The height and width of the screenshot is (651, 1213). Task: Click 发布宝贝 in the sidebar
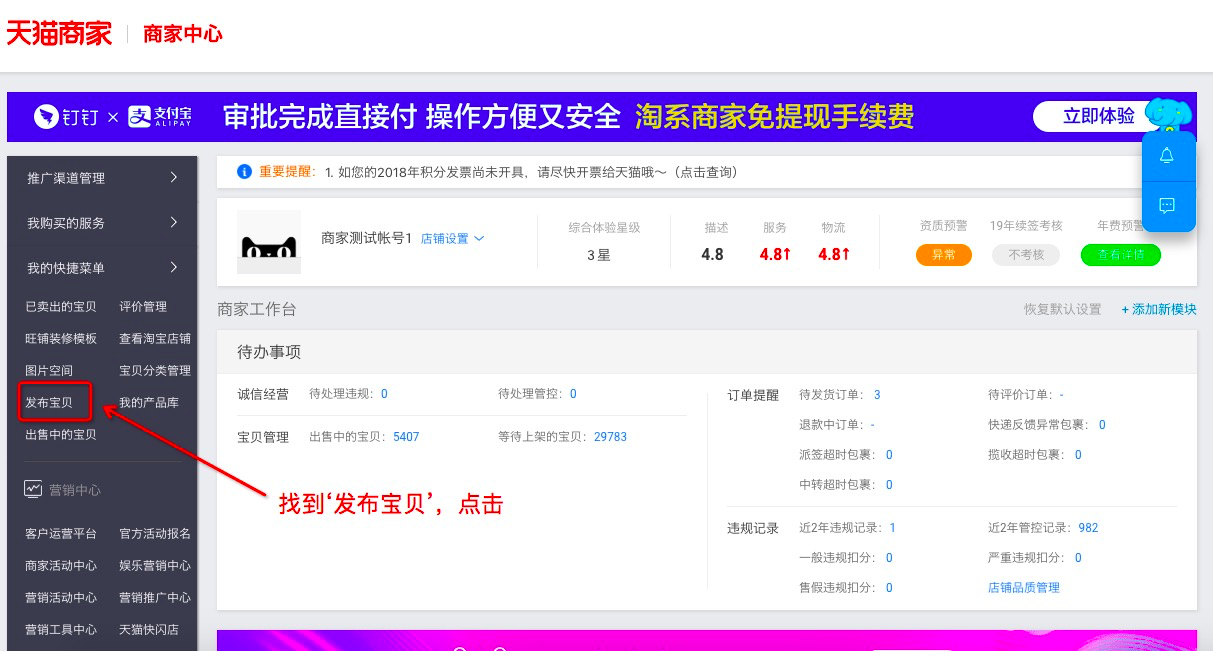(49, 403)
